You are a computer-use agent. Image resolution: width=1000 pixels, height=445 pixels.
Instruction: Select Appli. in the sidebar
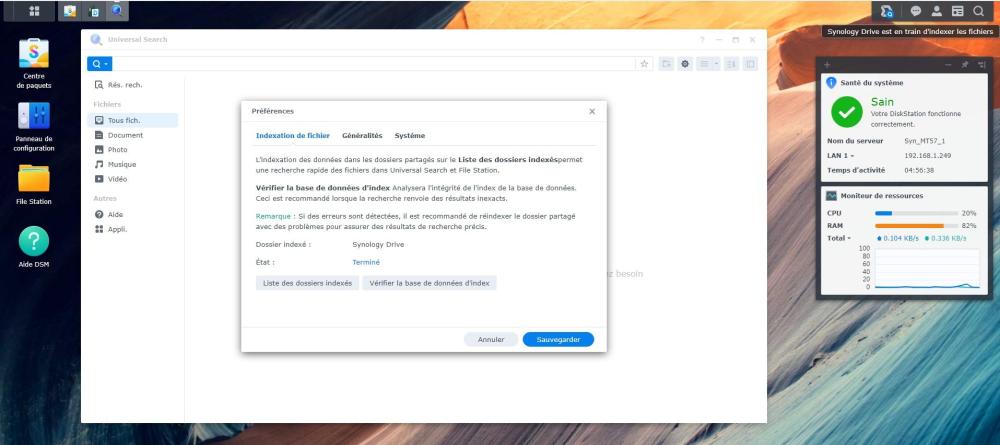(x=133, y=230)
